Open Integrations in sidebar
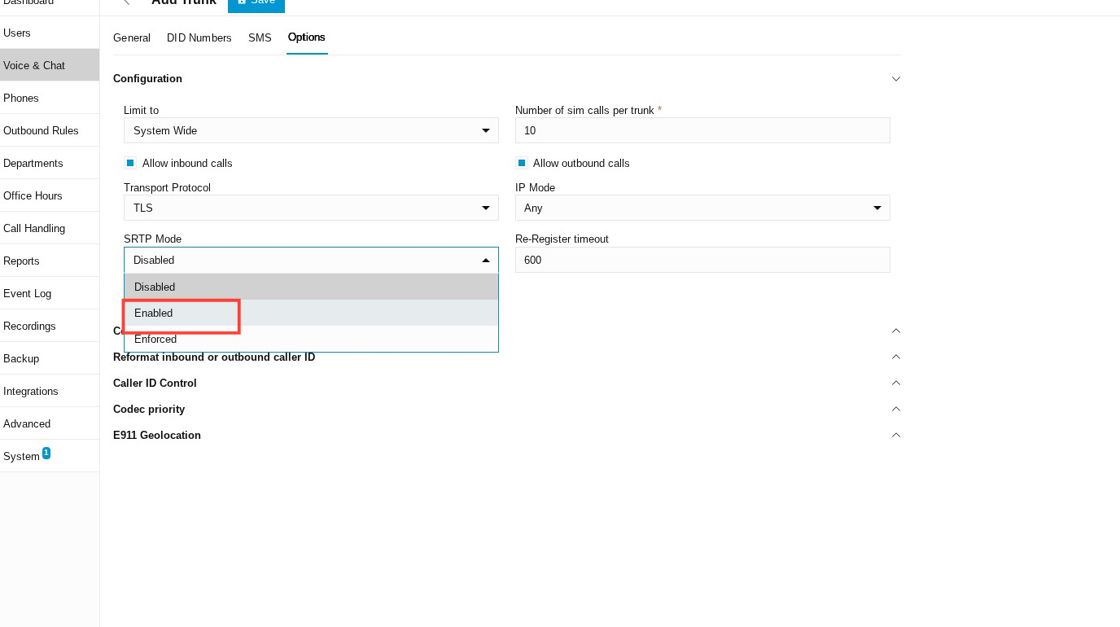This screenshot has width=1120, height=627. [x=49, y=391]
